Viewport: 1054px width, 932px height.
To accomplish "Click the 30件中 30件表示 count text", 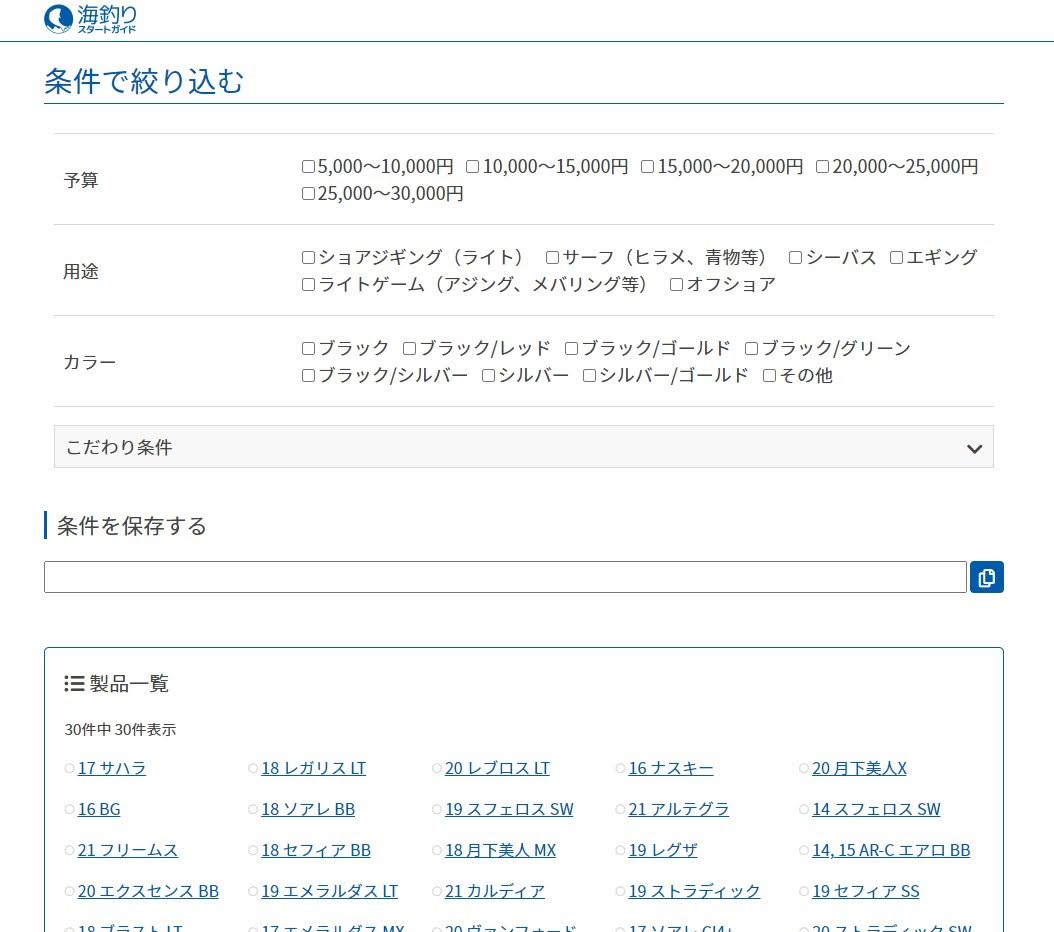I will (x=120, y=730).
